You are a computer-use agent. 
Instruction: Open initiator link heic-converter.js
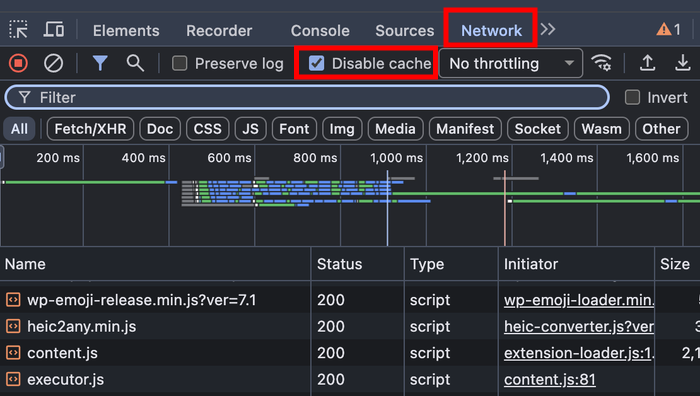[x=579, y=327]
